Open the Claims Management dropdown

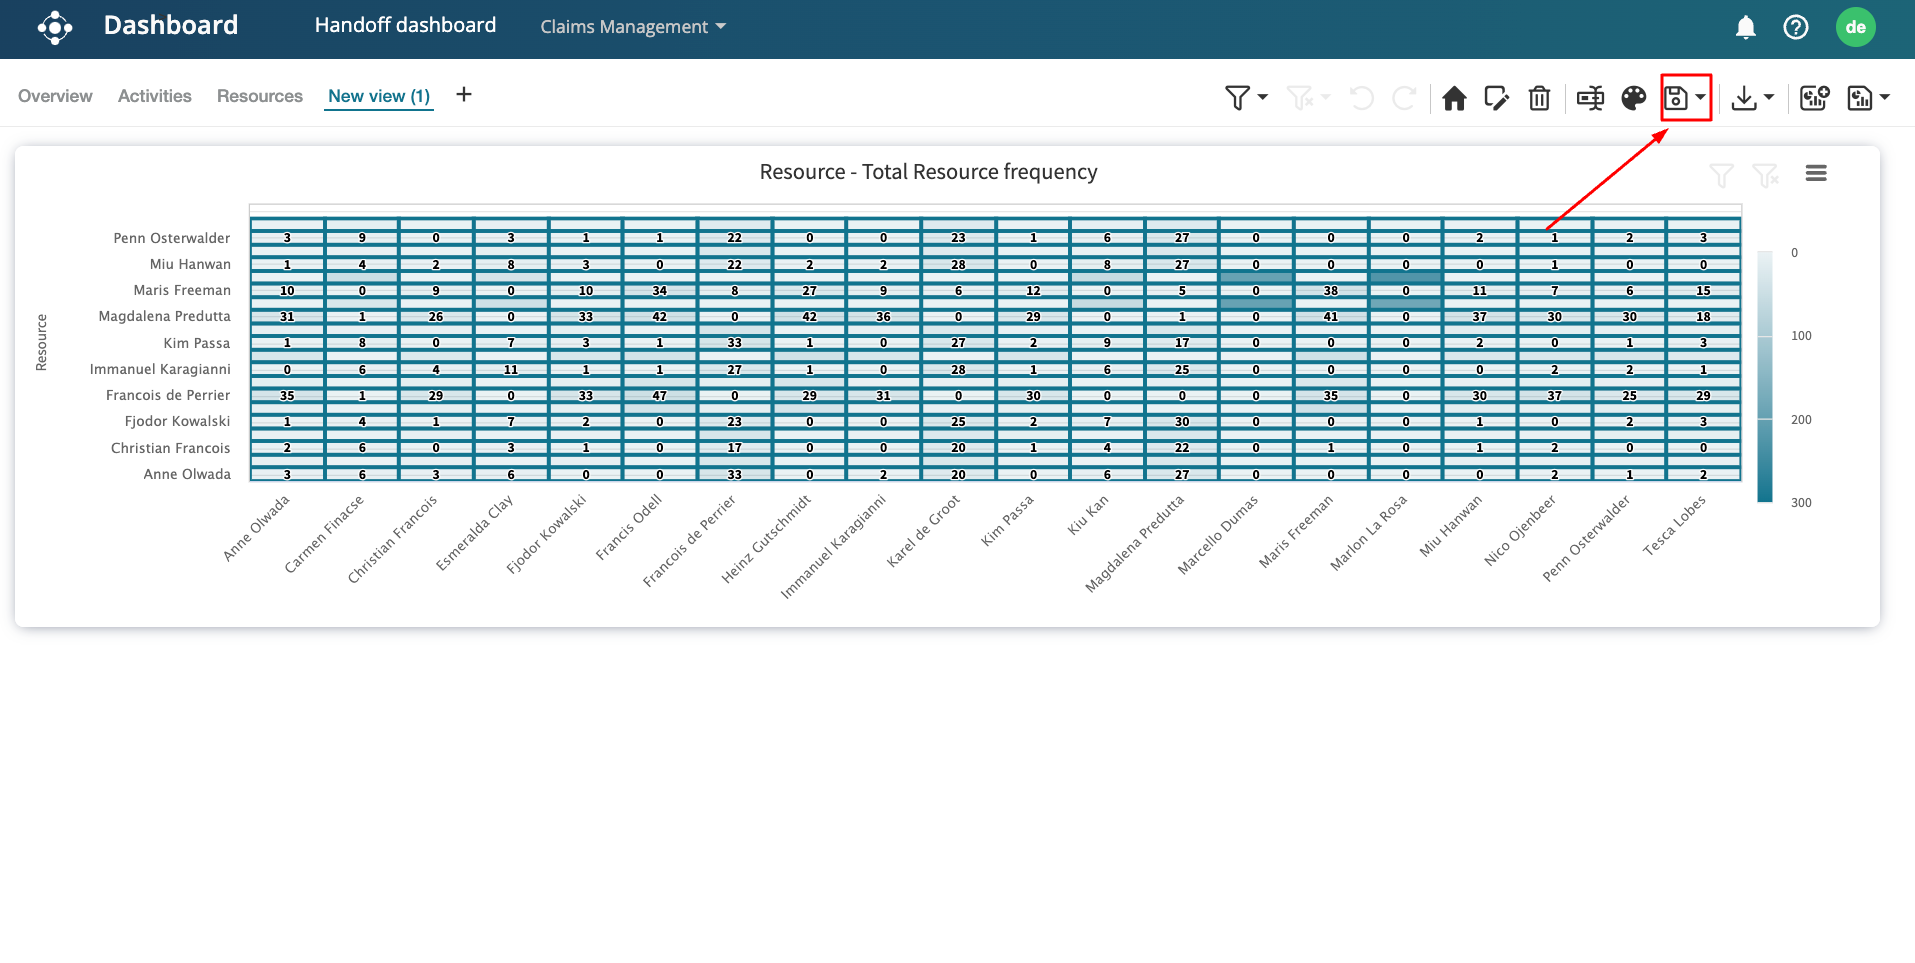click(x=633, y=27)
